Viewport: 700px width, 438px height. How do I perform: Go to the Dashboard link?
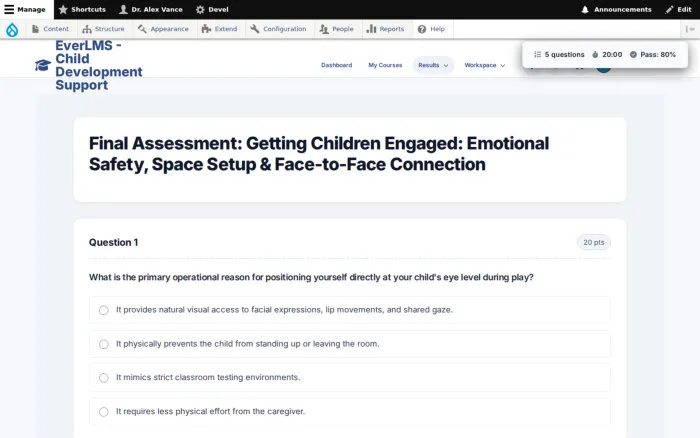337,65
